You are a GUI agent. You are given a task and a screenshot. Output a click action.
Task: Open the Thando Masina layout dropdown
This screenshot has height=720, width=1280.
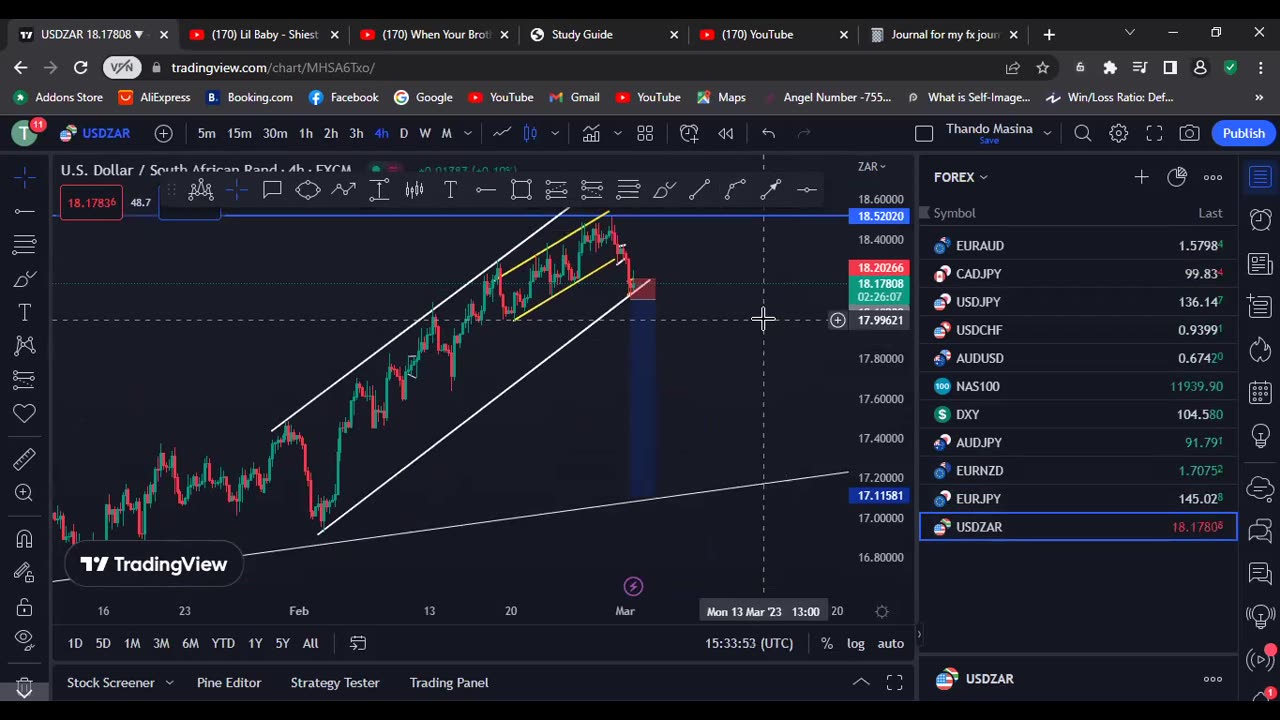tap(1047, 133)
